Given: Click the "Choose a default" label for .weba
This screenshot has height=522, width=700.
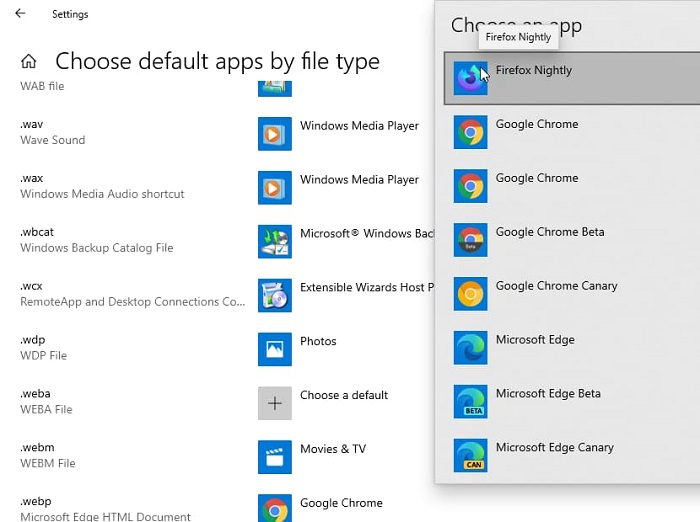Looking at the screenshot, I should 343,395.
